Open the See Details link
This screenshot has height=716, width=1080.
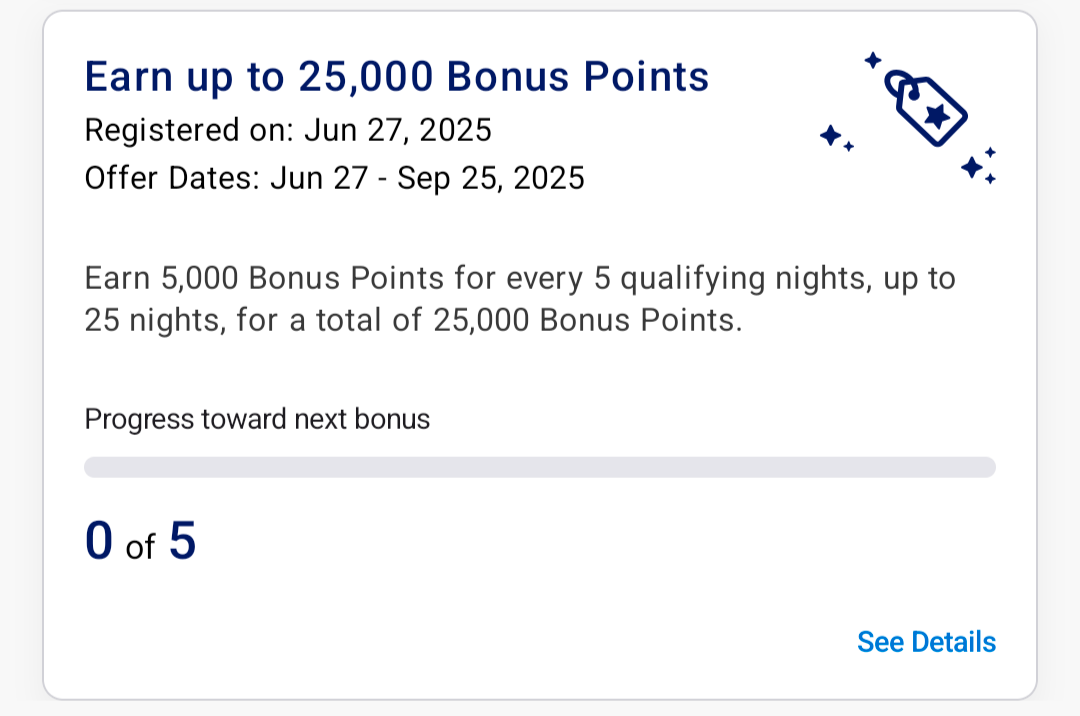pyautogui.click(x=925, y=641)
